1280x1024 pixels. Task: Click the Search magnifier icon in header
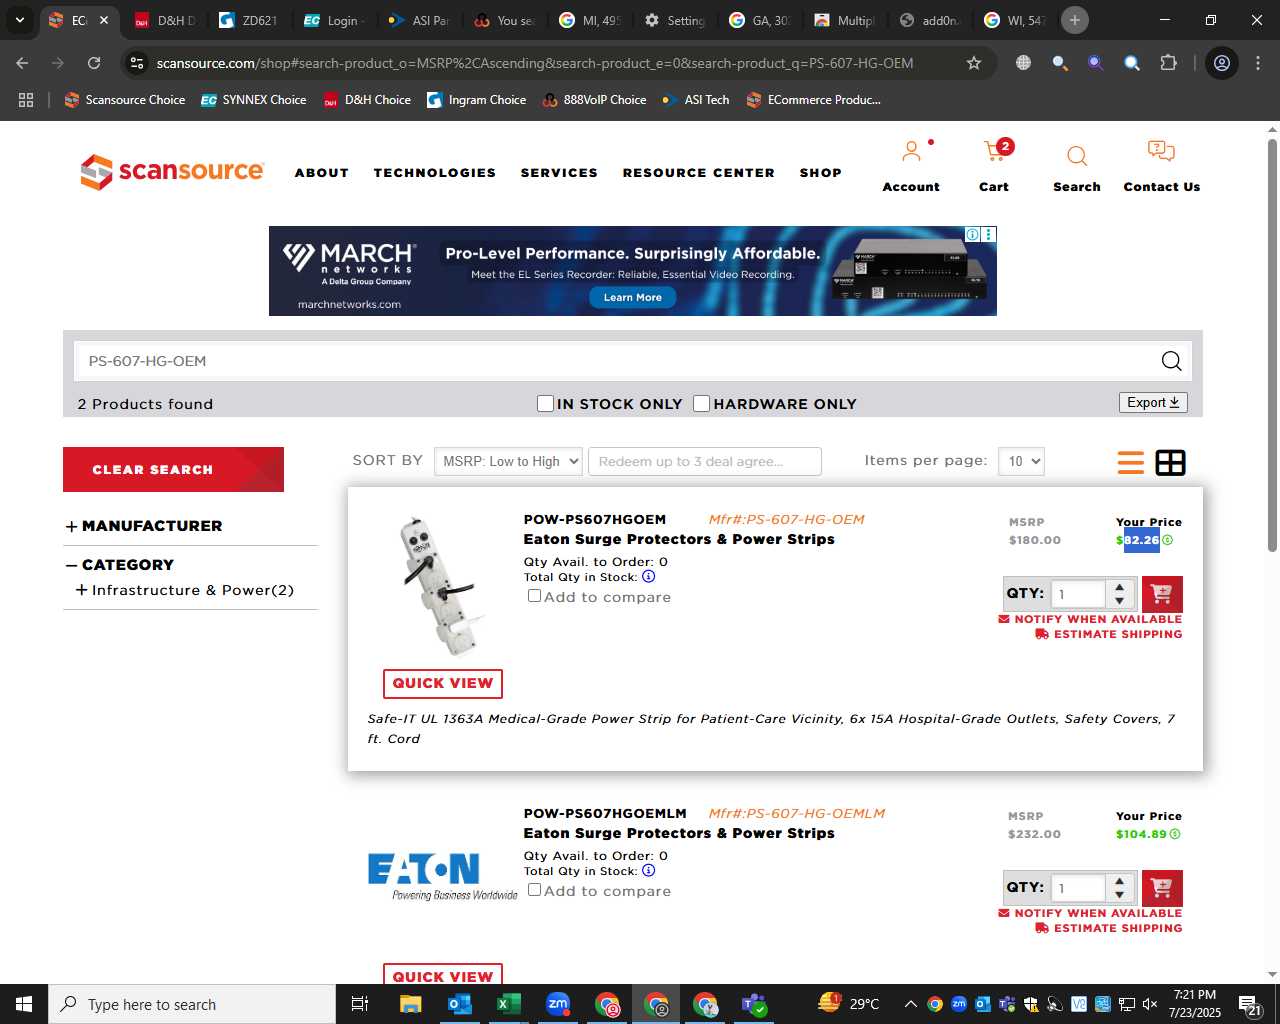(1077, 156)
